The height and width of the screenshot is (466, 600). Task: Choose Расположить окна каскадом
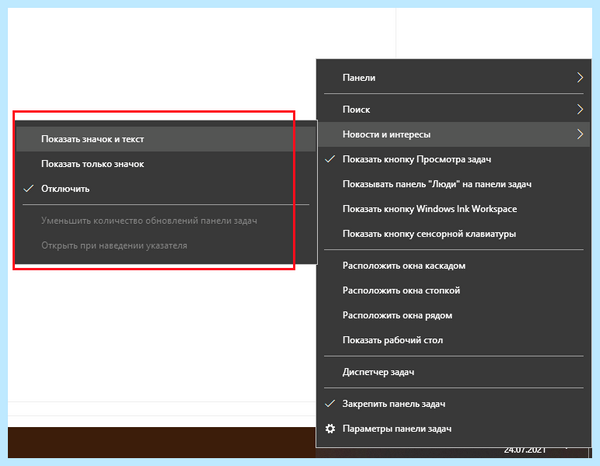tap(454, 266)
